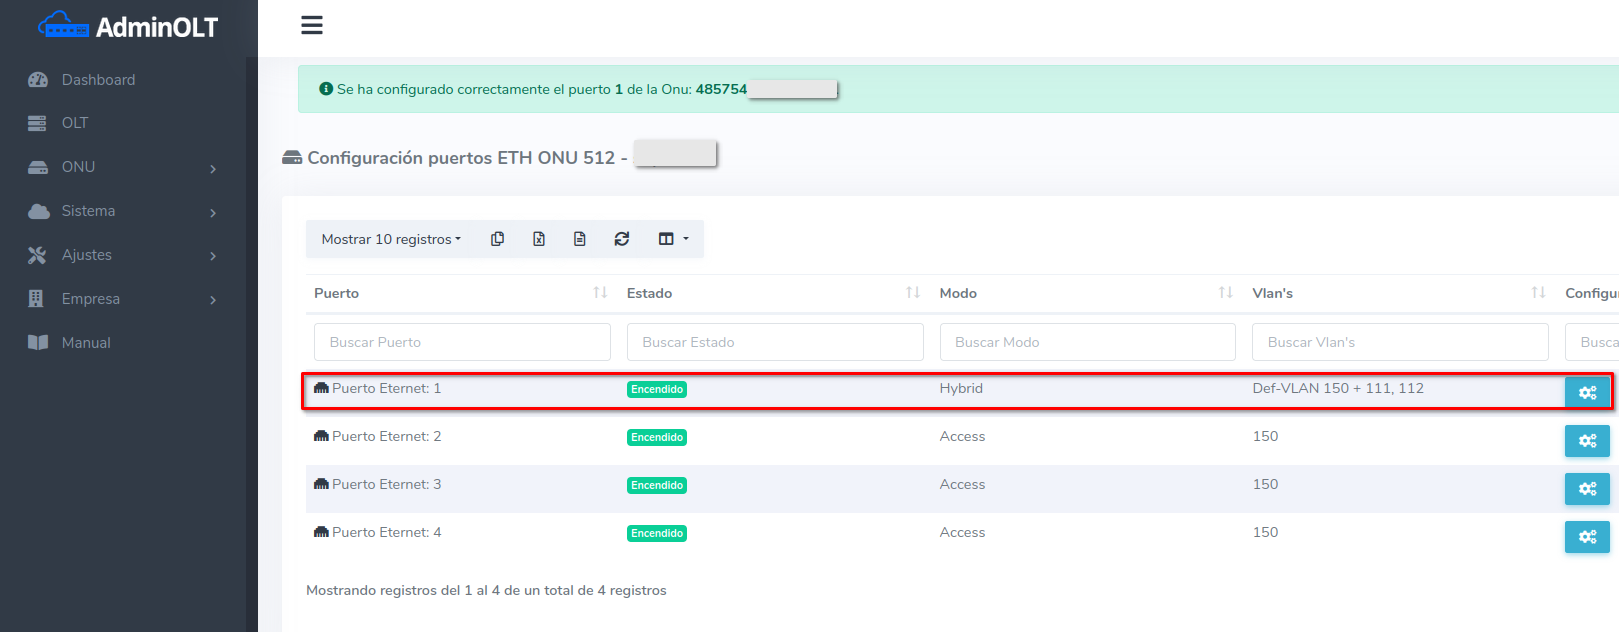
Task: Focus the Buscar Vlan's search box
Action: coord(1399,342)
